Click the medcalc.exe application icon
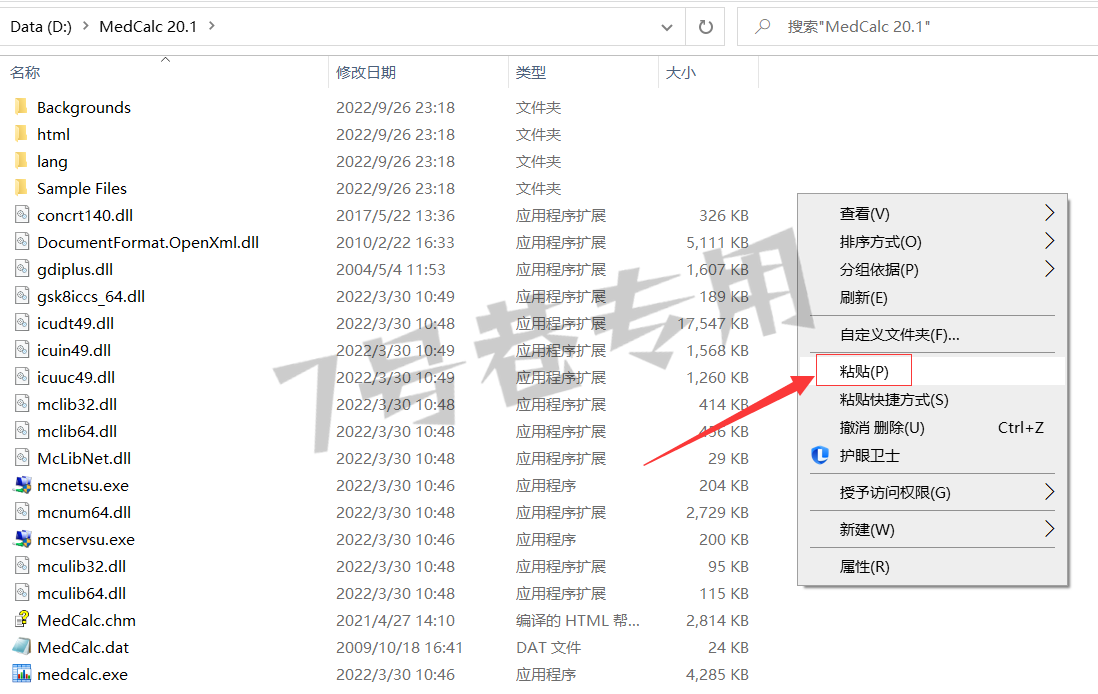This screenshot has width=1098, height=694. click(22, 674)
